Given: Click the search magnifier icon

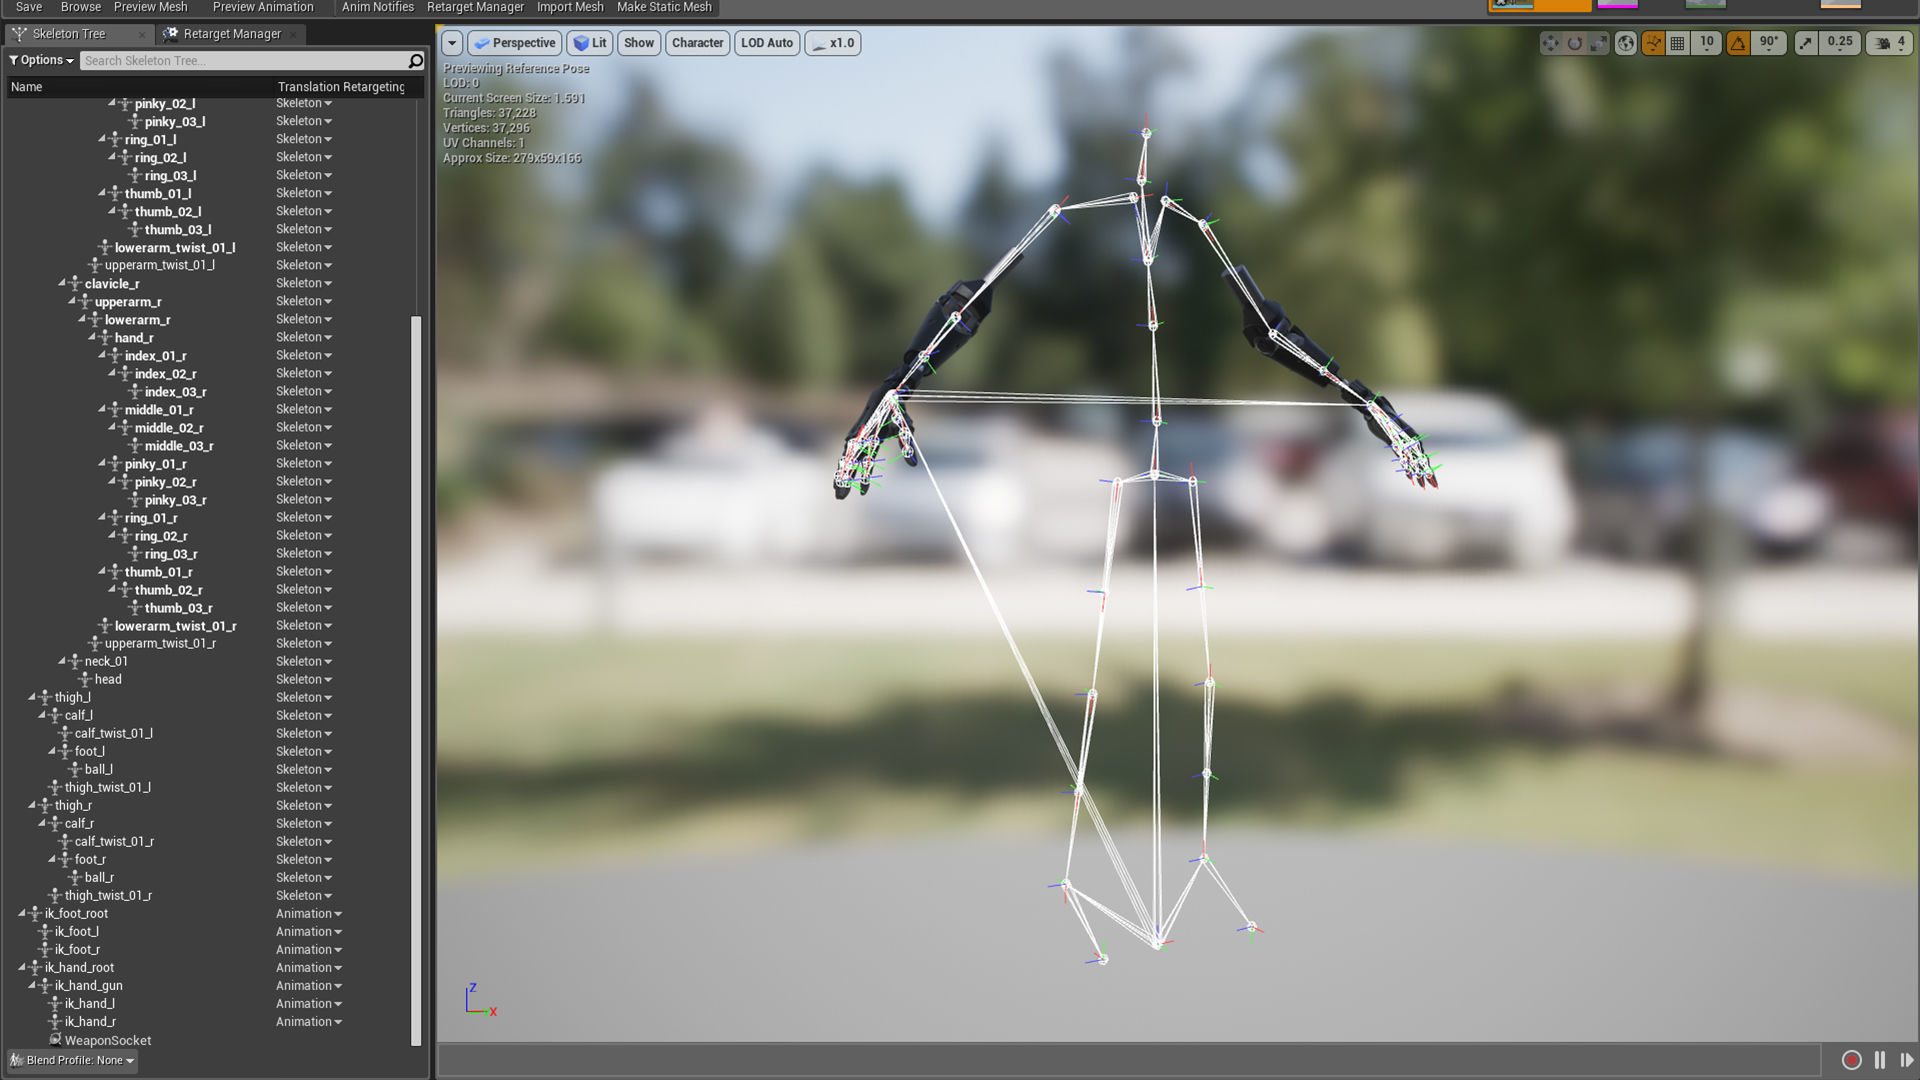Looking at the screenshot, I should tap(416, 61).
